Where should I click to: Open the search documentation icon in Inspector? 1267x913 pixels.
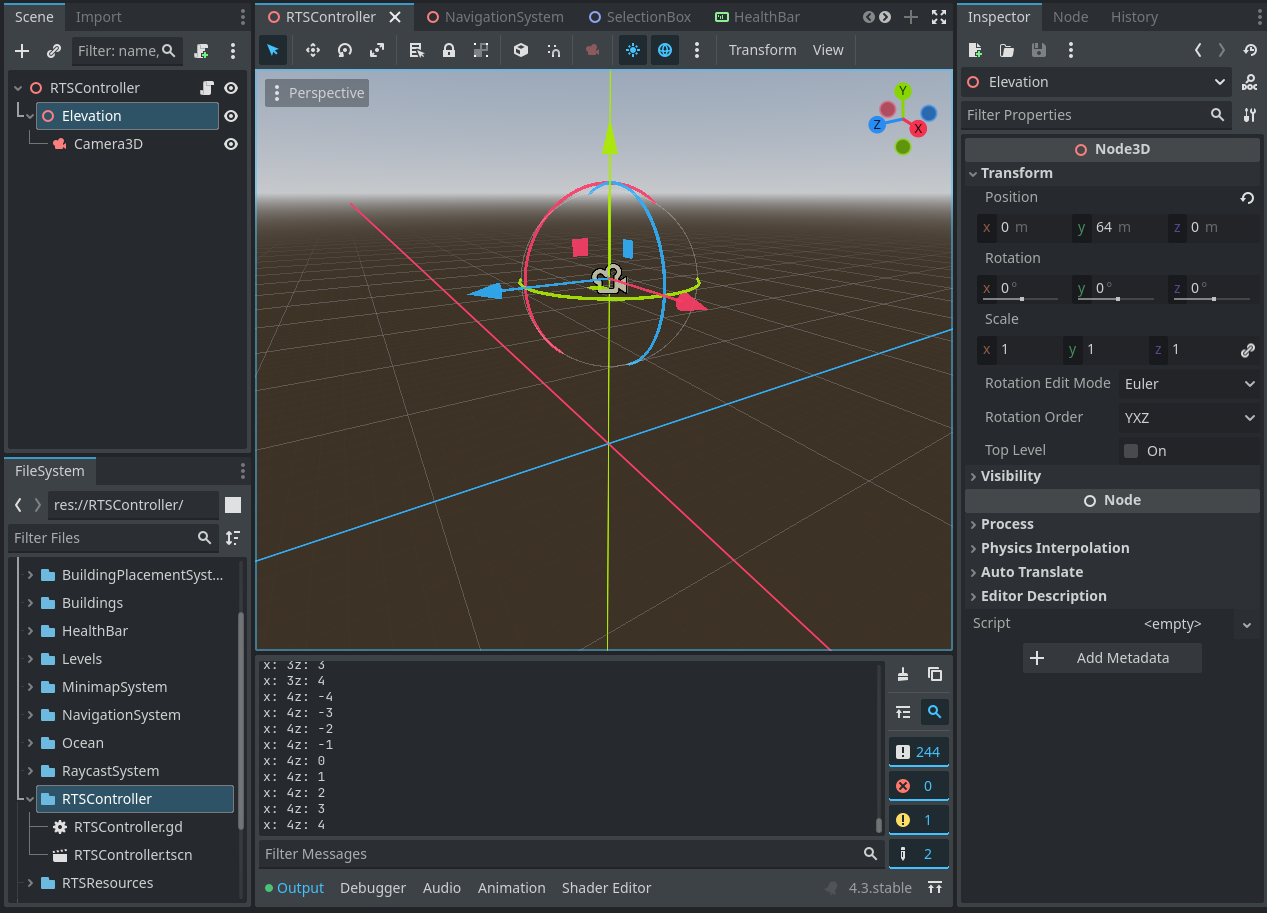click(1249, 82)
